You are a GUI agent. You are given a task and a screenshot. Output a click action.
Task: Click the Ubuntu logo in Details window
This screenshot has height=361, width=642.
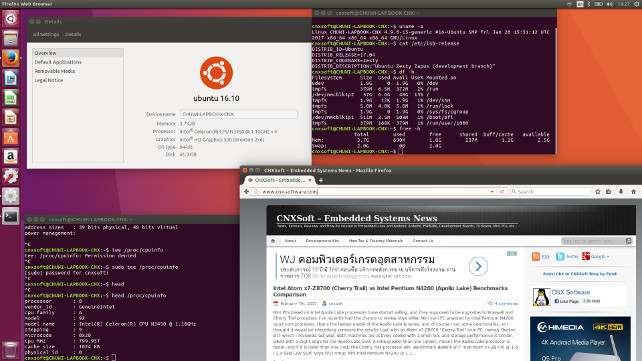[216, 73]
